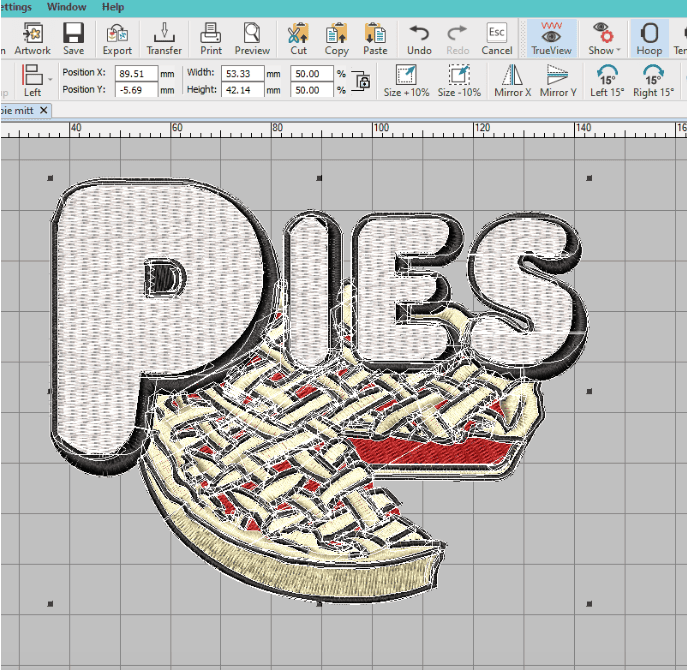Toggle the proportional scaling lock
This screenshot has height=670, width=687.
(x=364, y=81)
